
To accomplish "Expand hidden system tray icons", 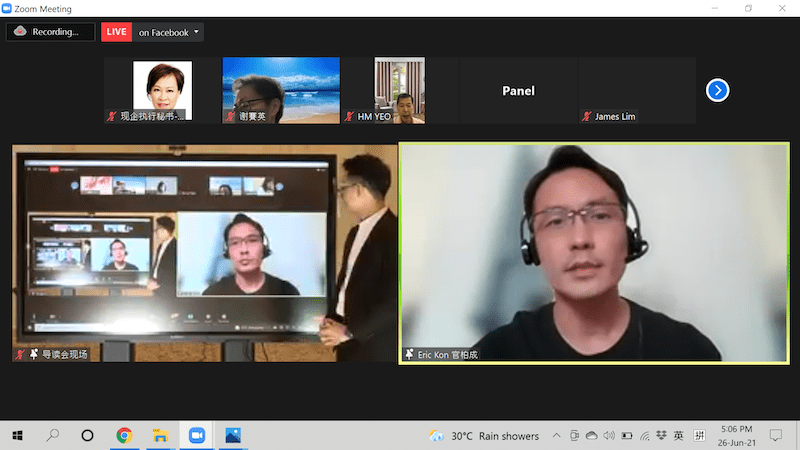I will [556, 436].
